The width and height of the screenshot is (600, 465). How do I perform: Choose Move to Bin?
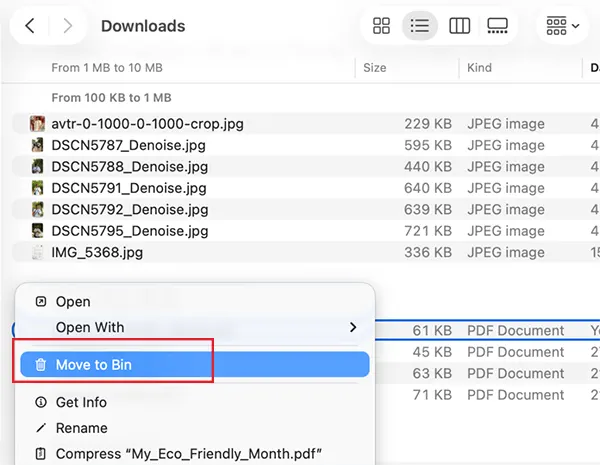coord(195,365)
